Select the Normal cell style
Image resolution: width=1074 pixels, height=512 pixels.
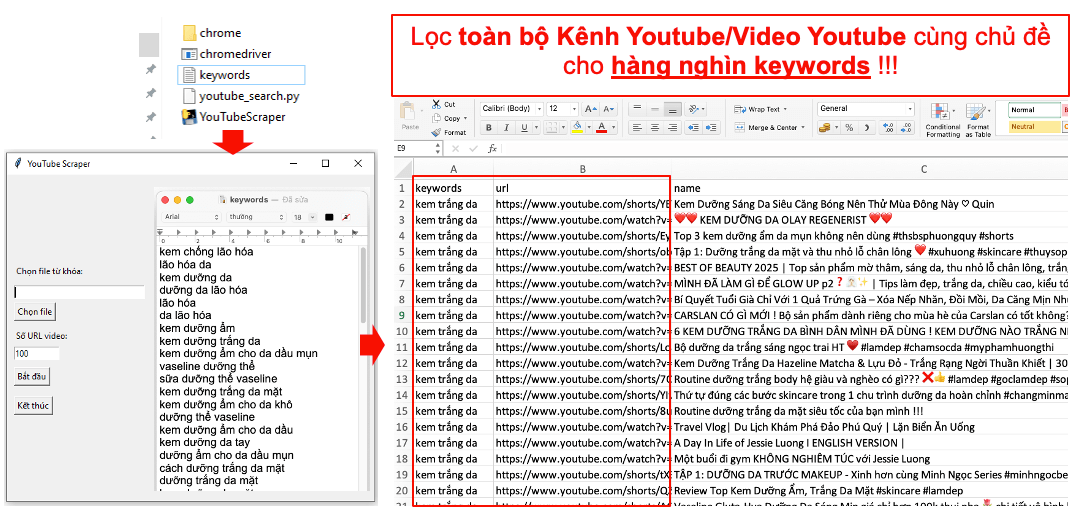click(x=1033, y=110)
